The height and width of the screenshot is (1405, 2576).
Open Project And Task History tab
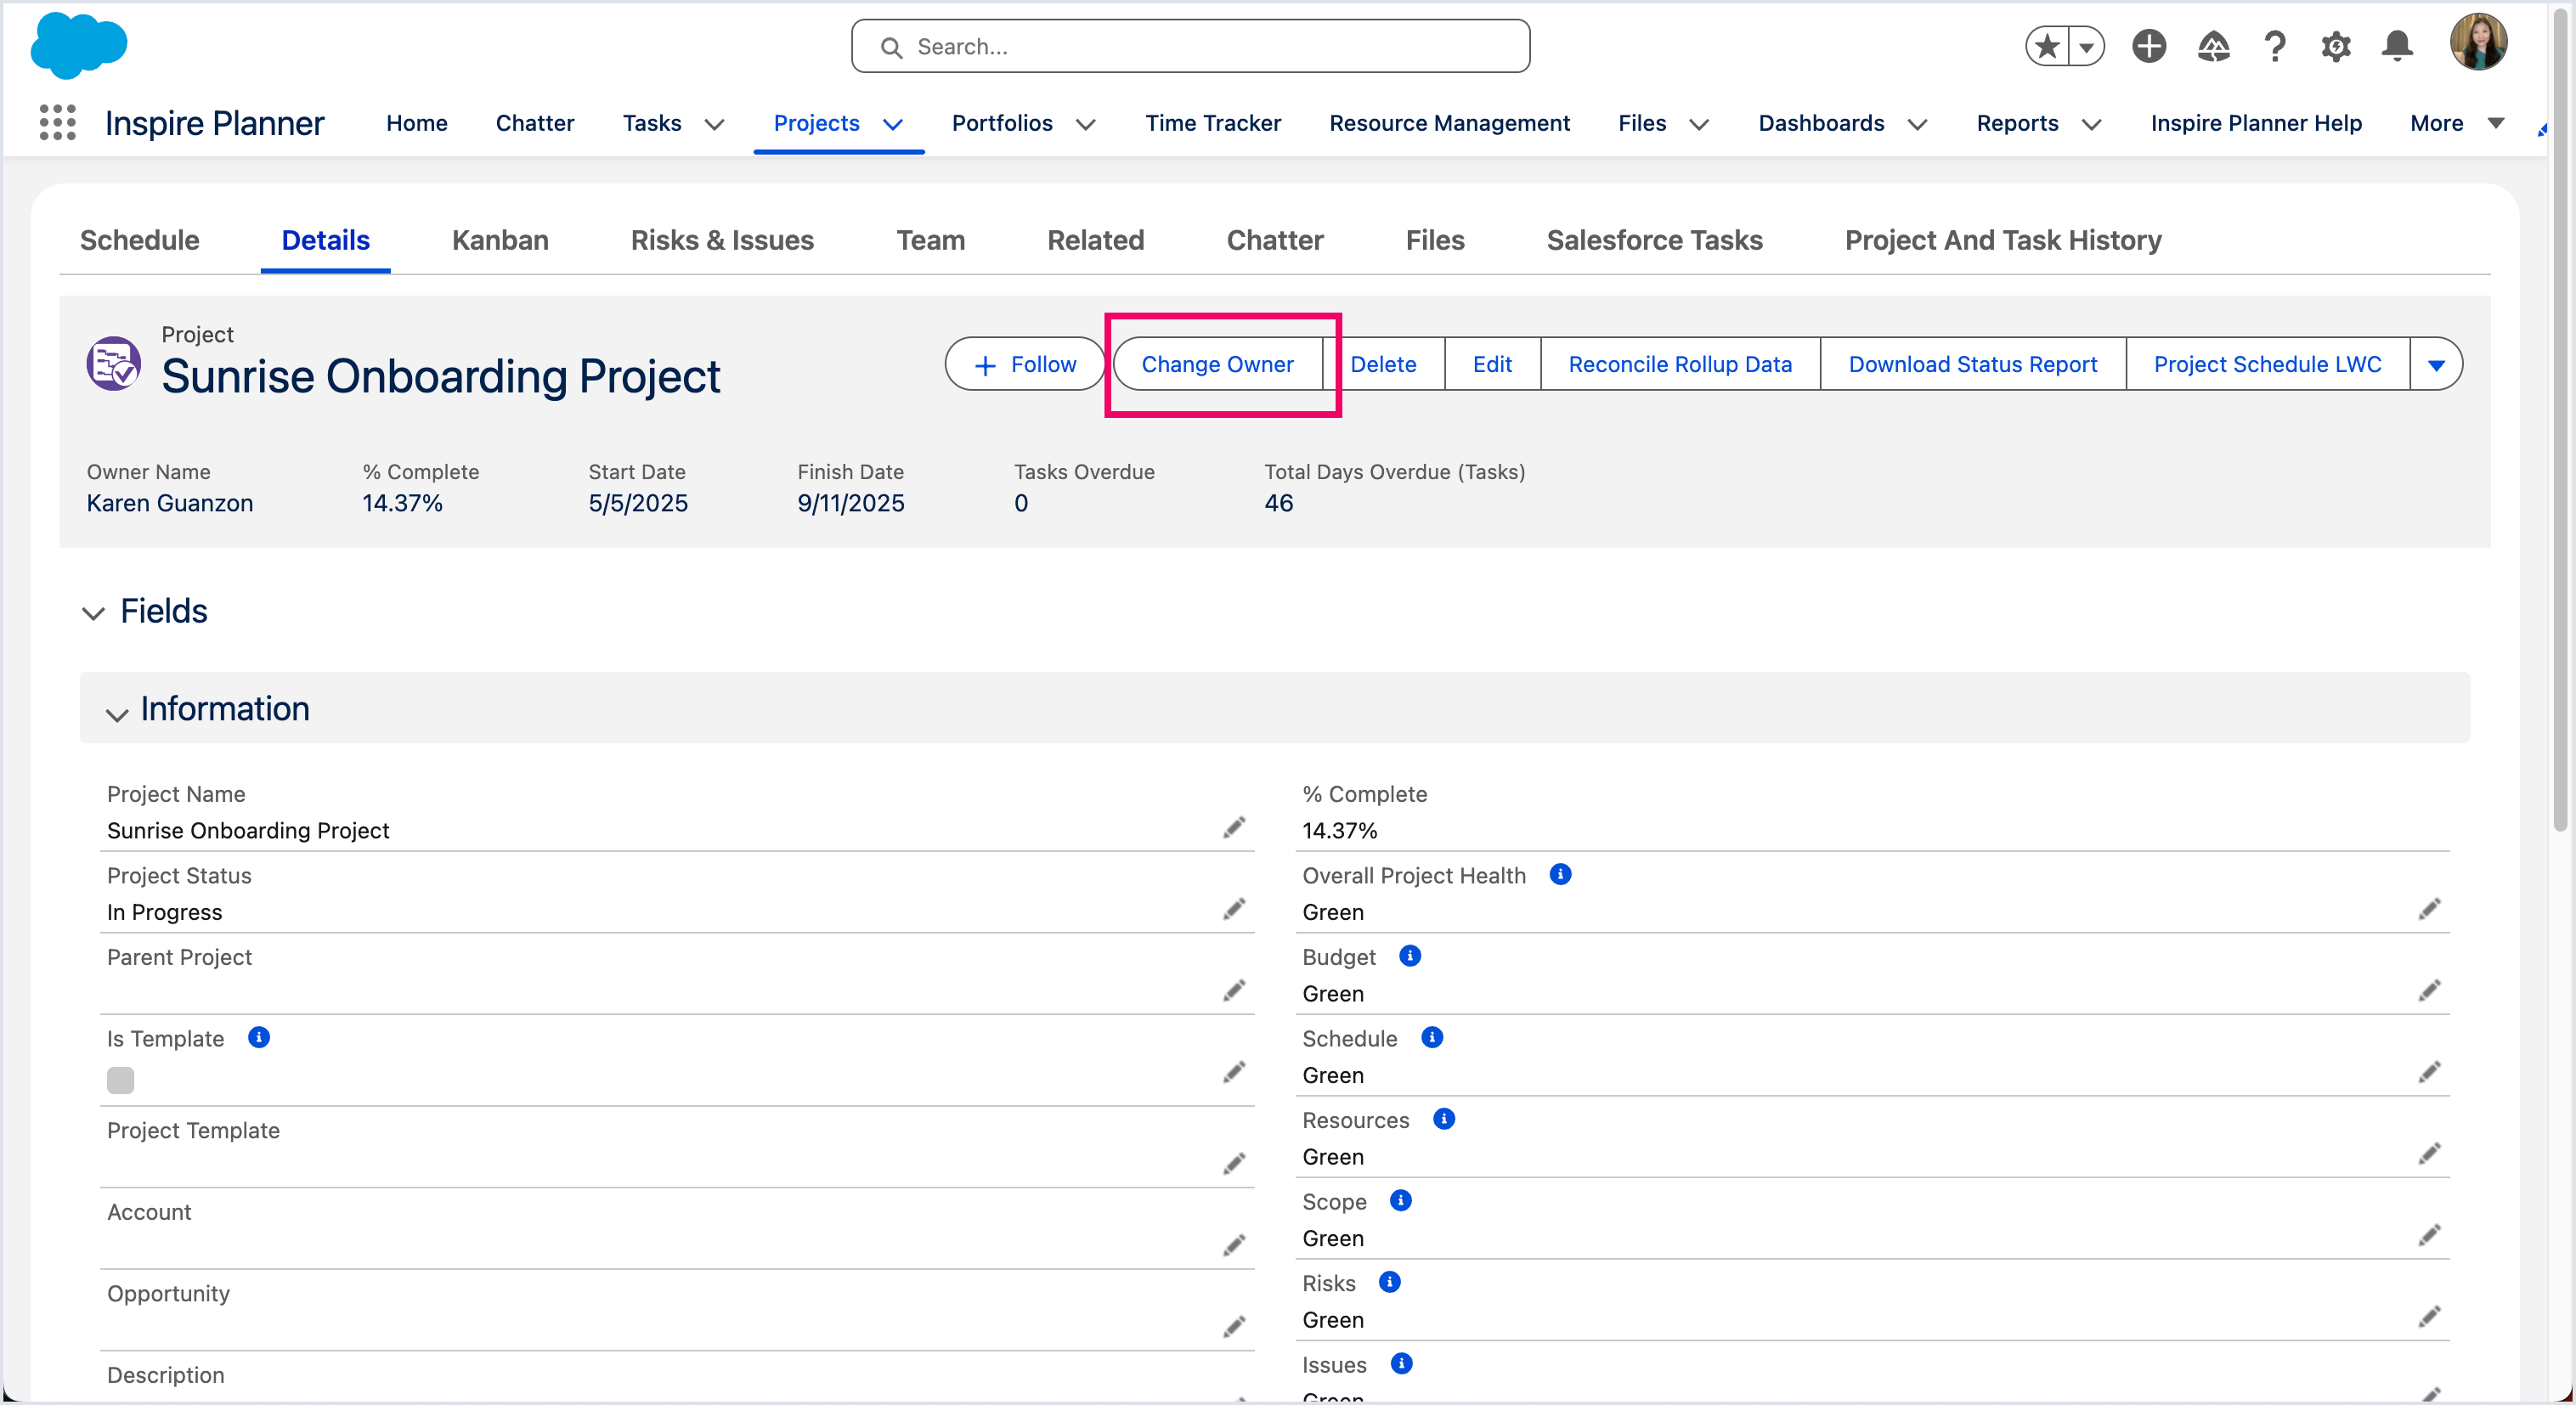[2003, 240]
